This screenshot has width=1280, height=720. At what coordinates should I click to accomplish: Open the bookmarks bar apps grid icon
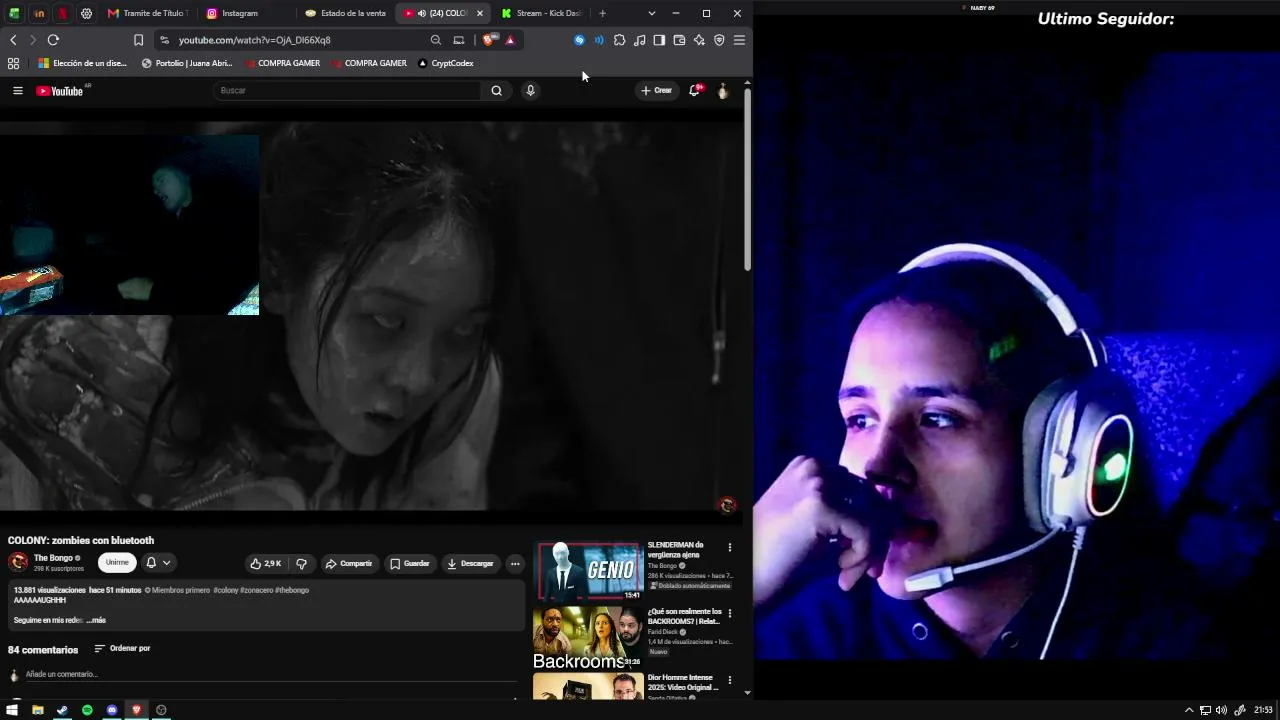pos(13,63)
